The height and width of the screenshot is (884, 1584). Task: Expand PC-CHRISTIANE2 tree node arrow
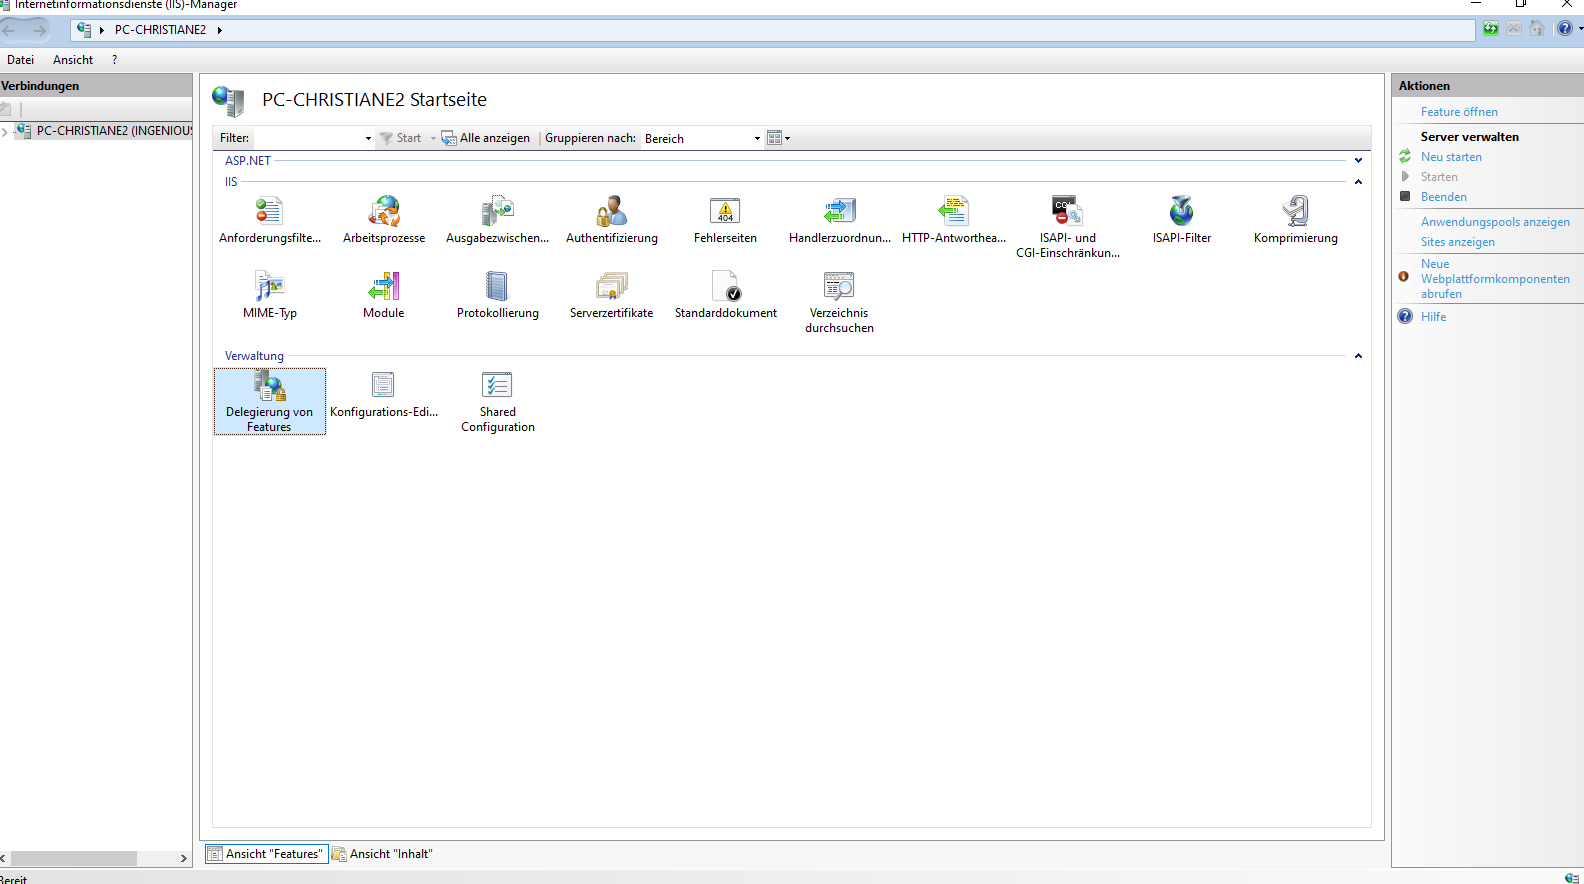[5, 131]
